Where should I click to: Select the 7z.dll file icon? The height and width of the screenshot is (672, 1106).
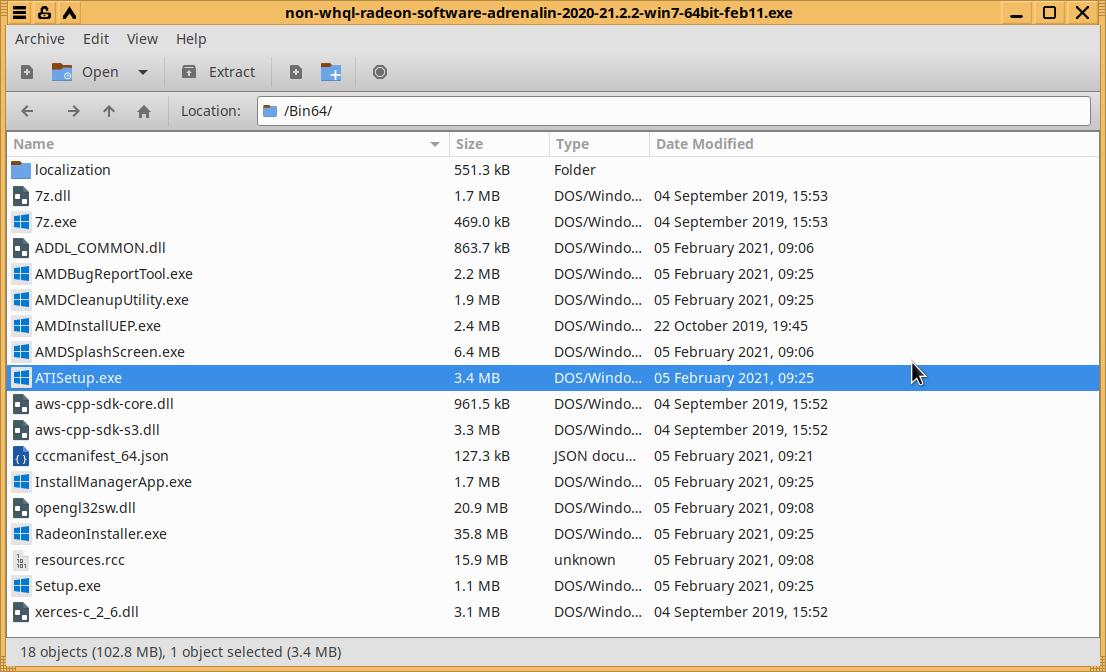click(x=21, y=196)
